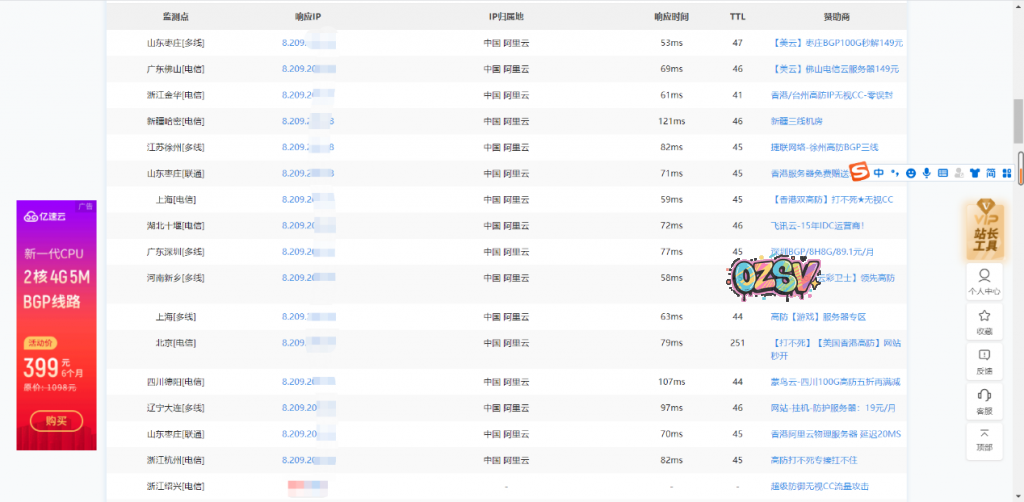Open the 新疆三线机房 sponsor link
Screen dimensions: 1024x502
[796, 121]
